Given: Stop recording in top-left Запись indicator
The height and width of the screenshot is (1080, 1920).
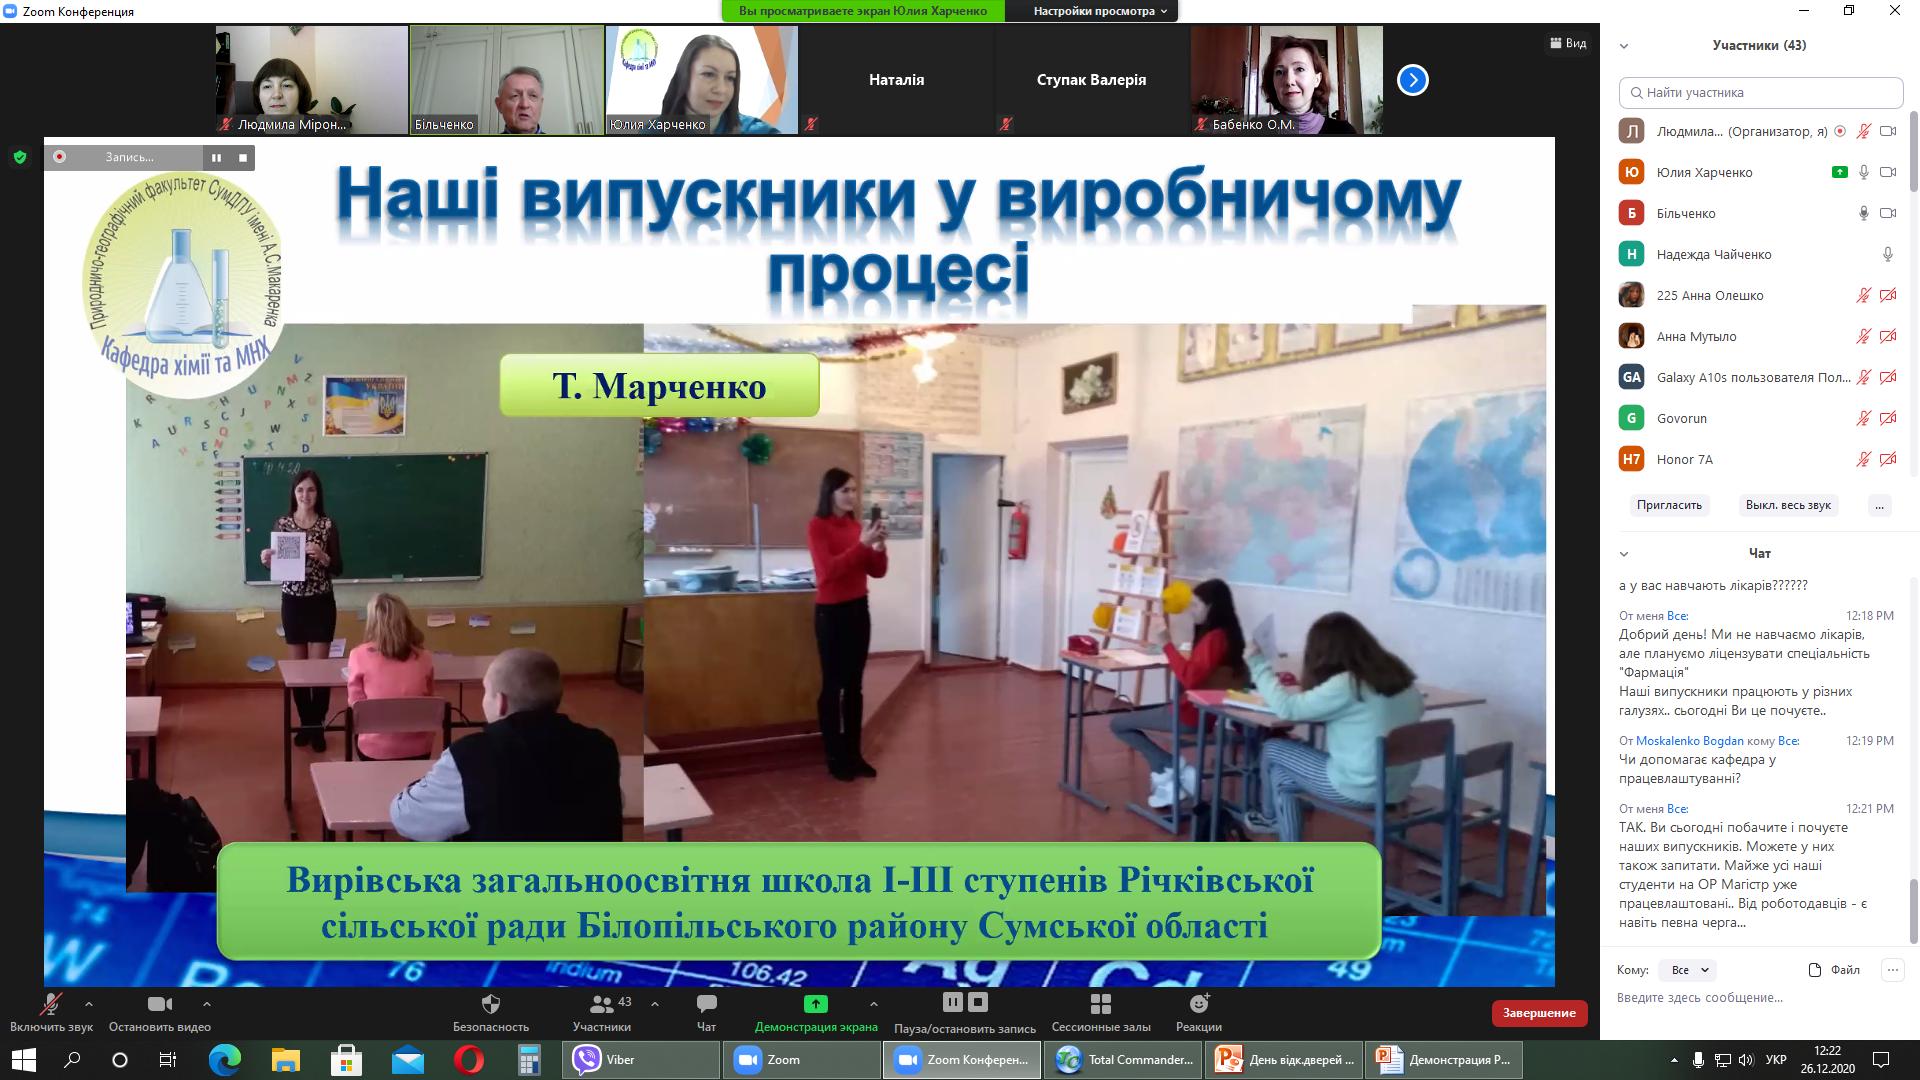Looking at the screenshot, I should click(242, 157).
